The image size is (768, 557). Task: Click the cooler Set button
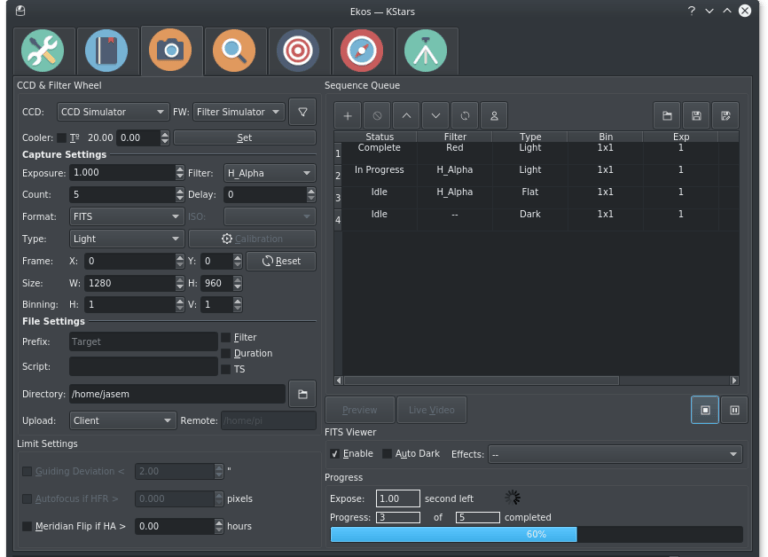(244, 138)
